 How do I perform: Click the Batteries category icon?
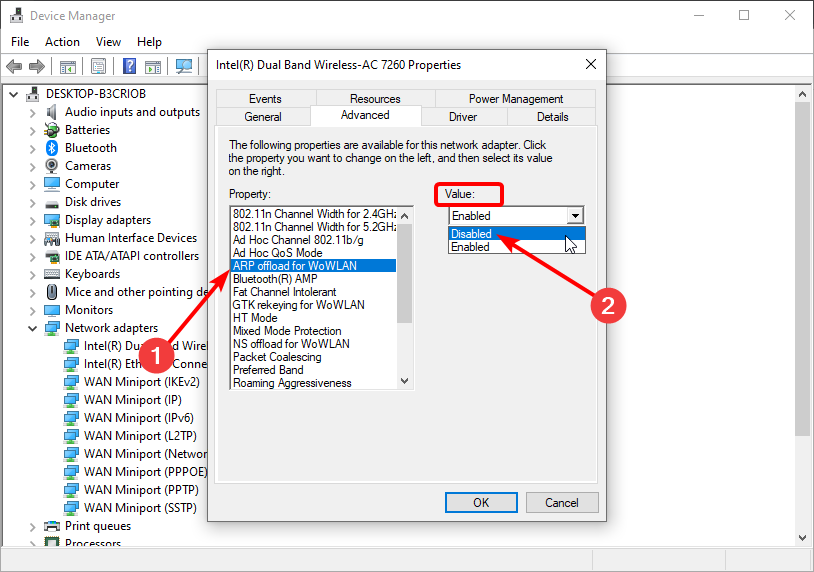coord(52,130)
